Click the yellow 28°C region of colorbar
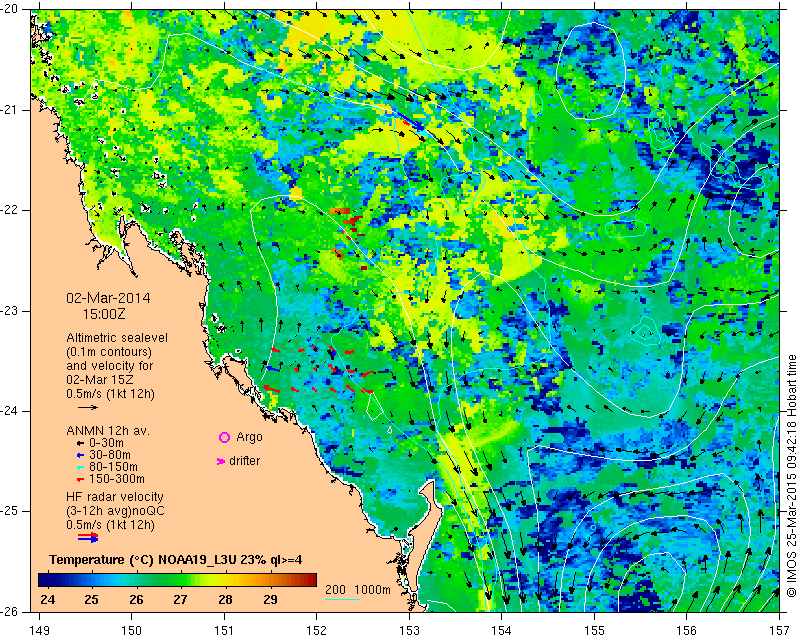This screenshot has height=640, width=800. (225, 580)
